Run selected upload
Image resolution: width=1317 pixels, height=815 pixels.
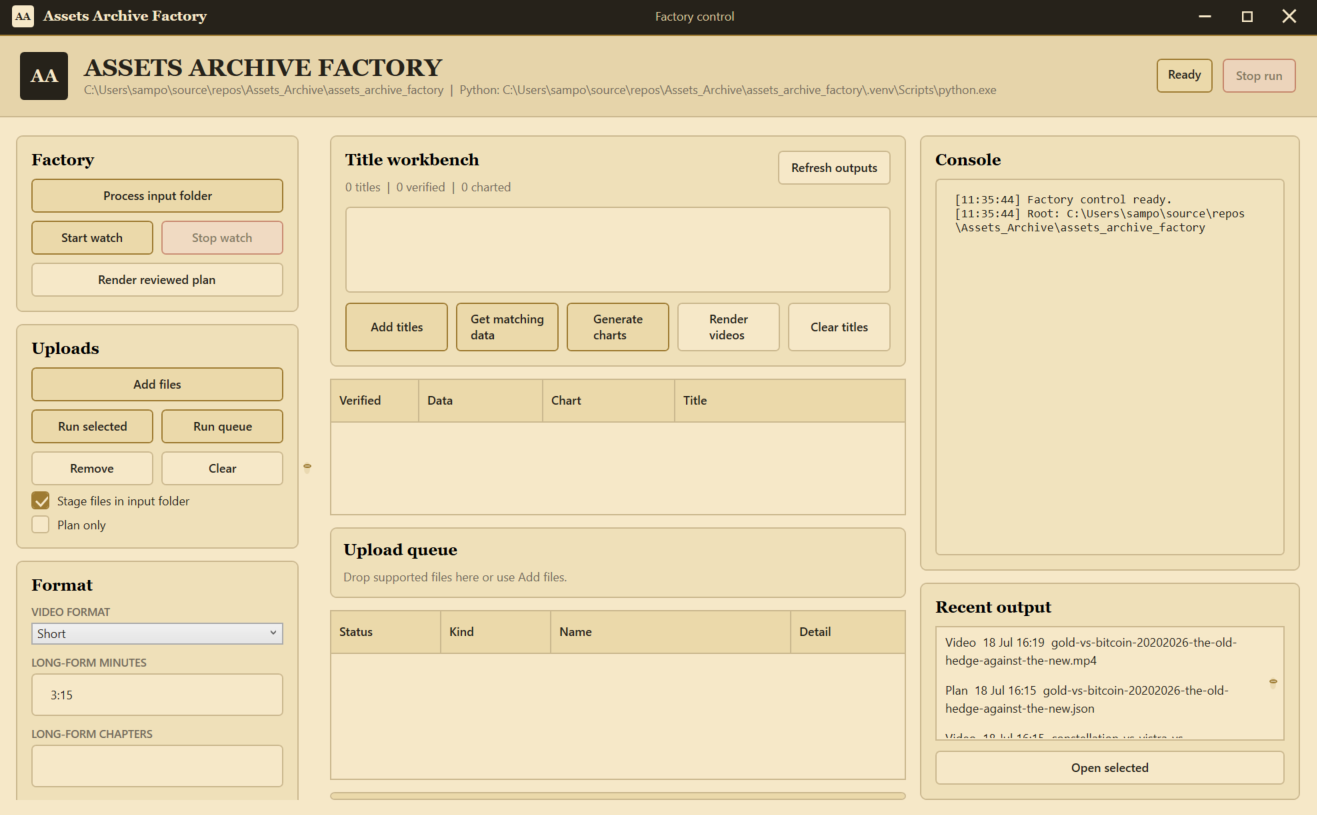(92, 426)
